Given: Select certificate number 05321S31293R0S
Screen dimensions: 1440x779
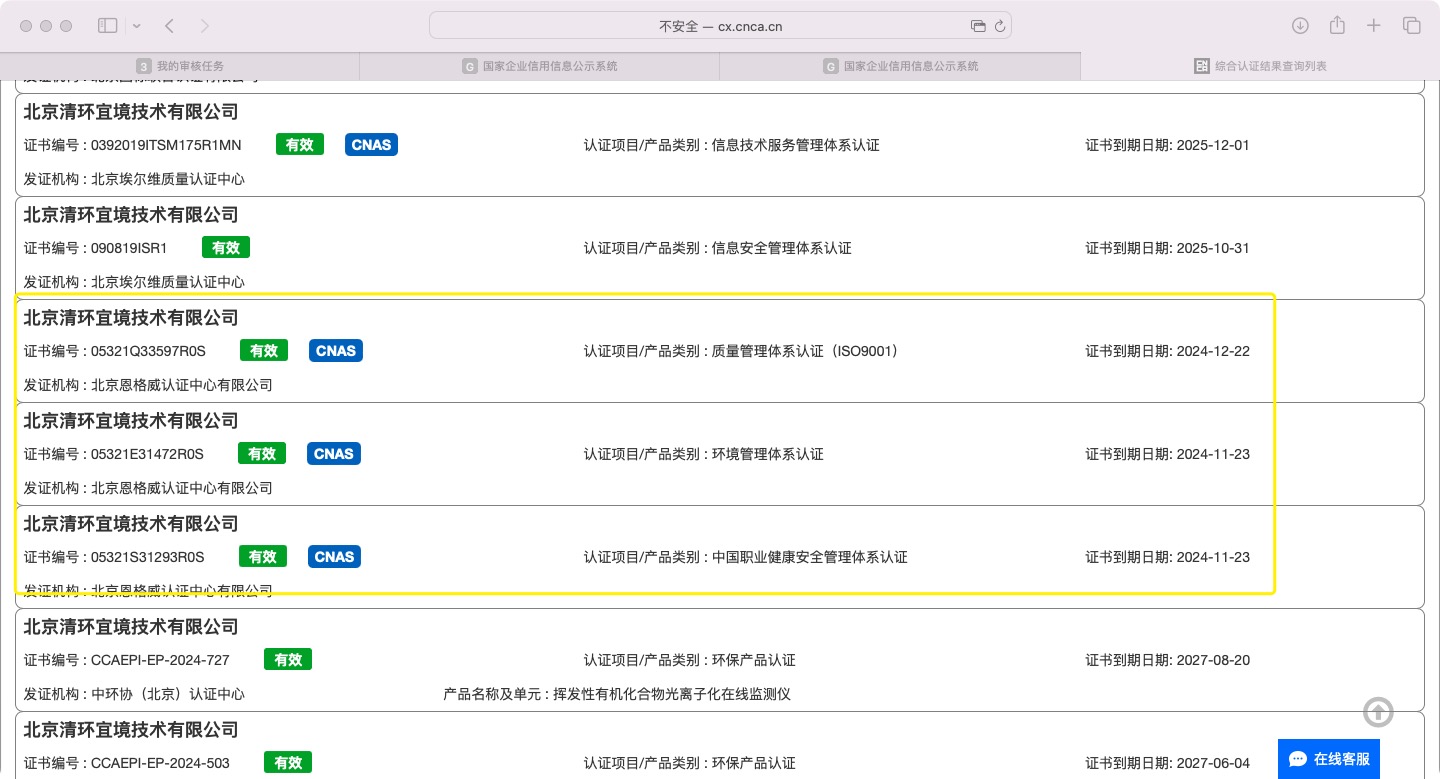Looking at the screenshot, I should tap(148, 557).
